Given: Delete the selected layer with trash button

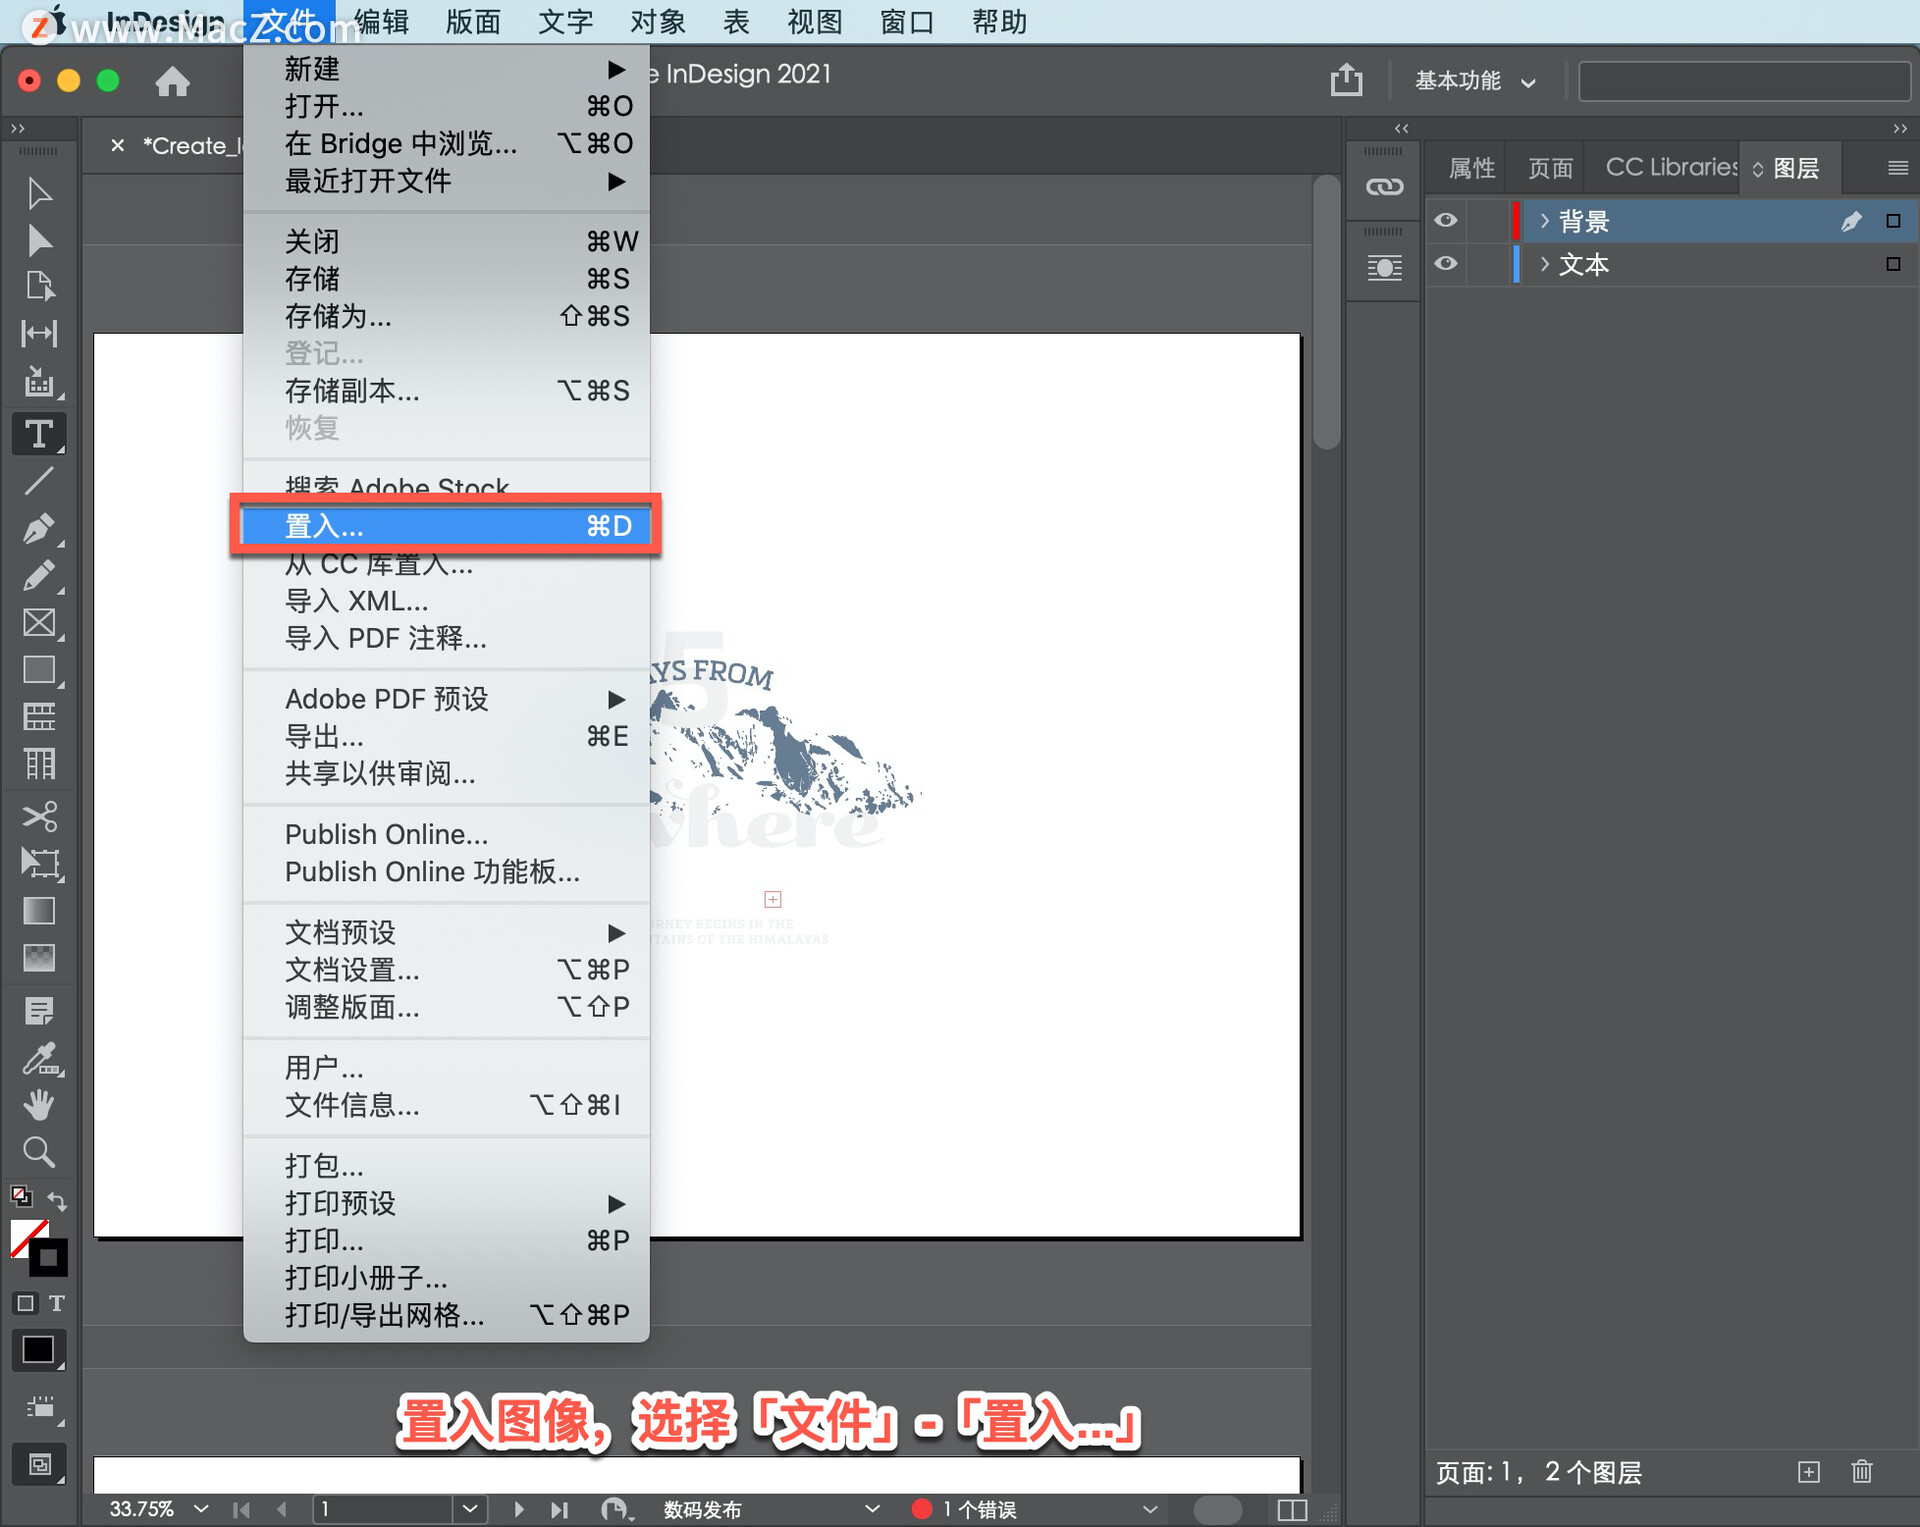Looking at the screenshot, I should coord(1861,1471).
